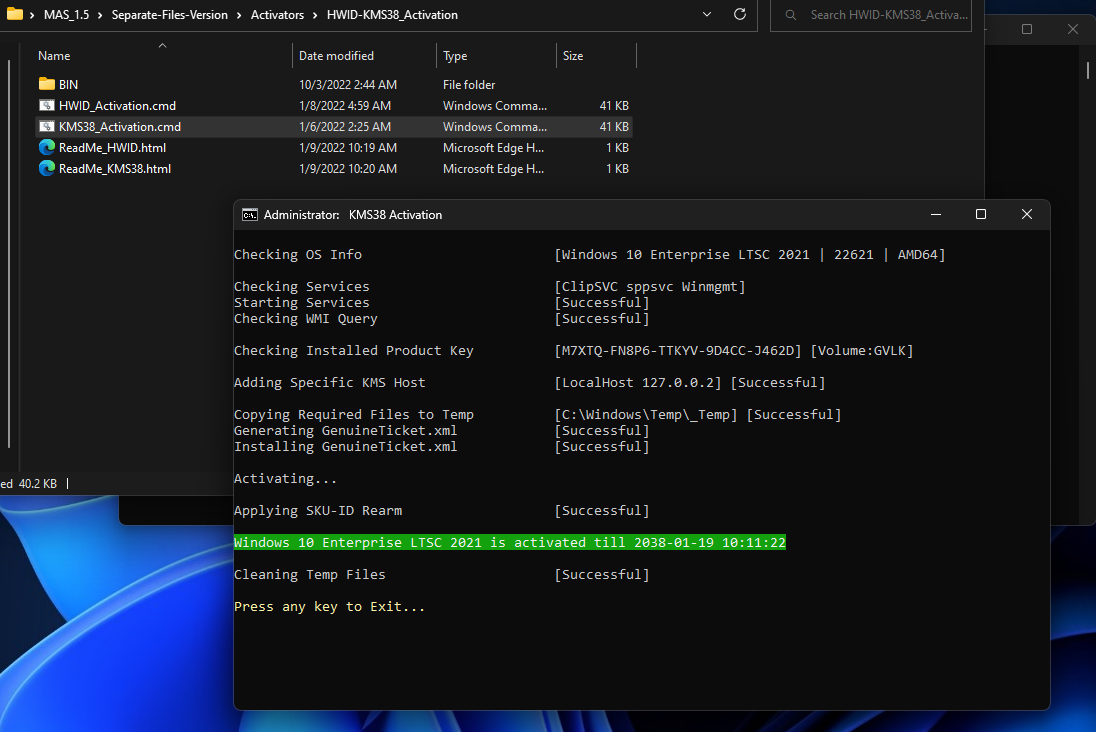Maximize the KMS38 Activation console window
The height and width of the screenshot is (732, 1096).
tap(981, 214)
